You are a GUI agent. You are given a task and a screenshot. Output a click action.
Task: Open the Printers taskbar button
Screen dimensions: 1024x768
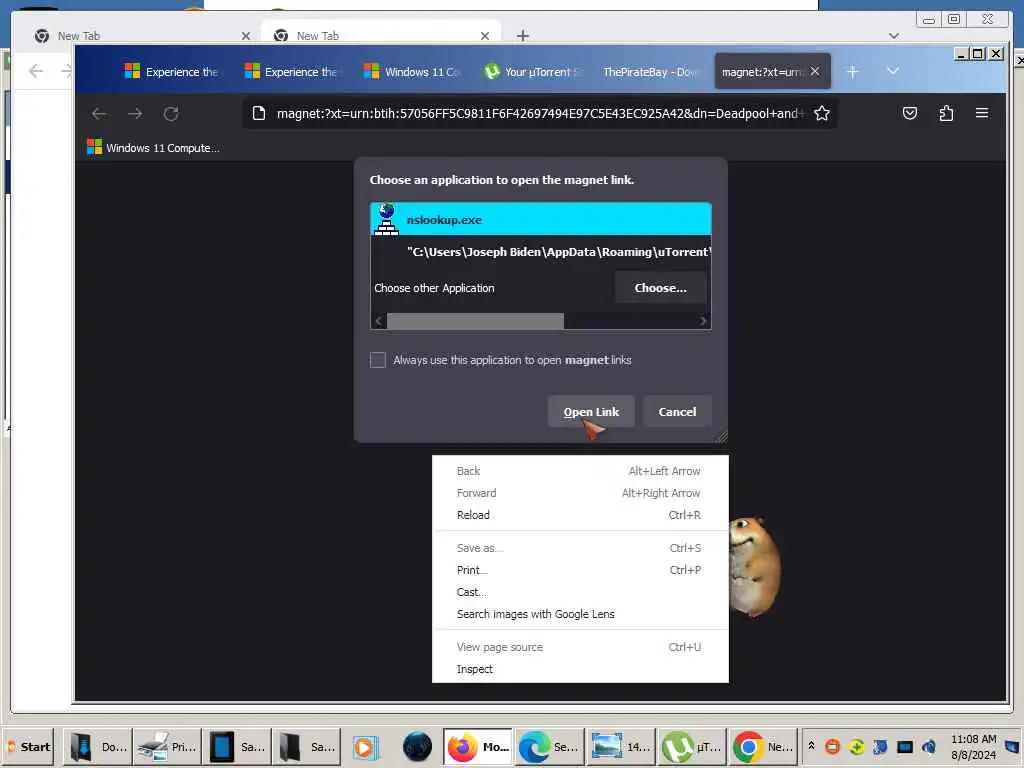[x=168, y=746]
